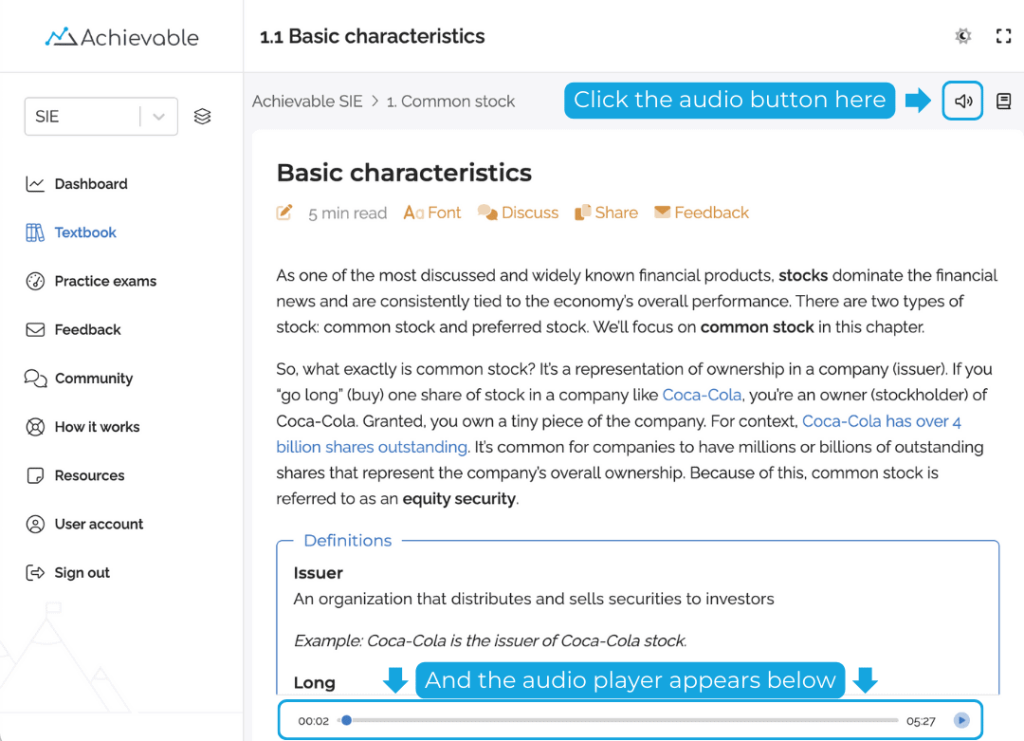Open display settings via the gear icon
This screenshot has width=1024, height=741.
(x=962, y=36)
